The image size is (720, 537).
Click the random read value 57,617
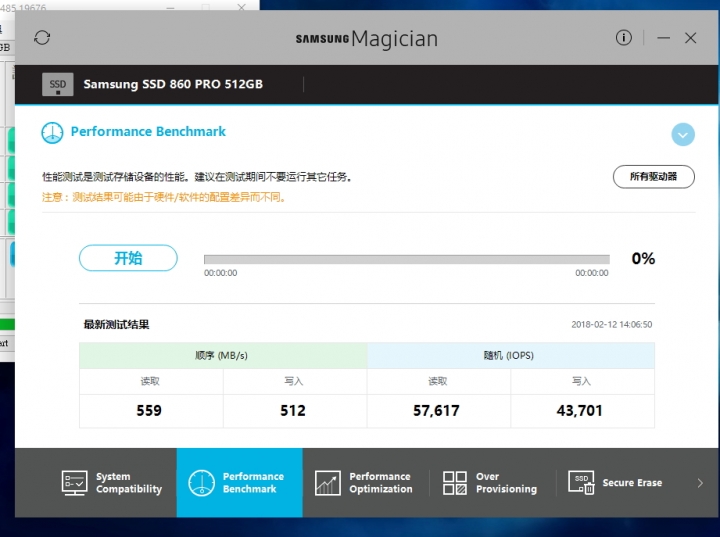click(436, 410)
